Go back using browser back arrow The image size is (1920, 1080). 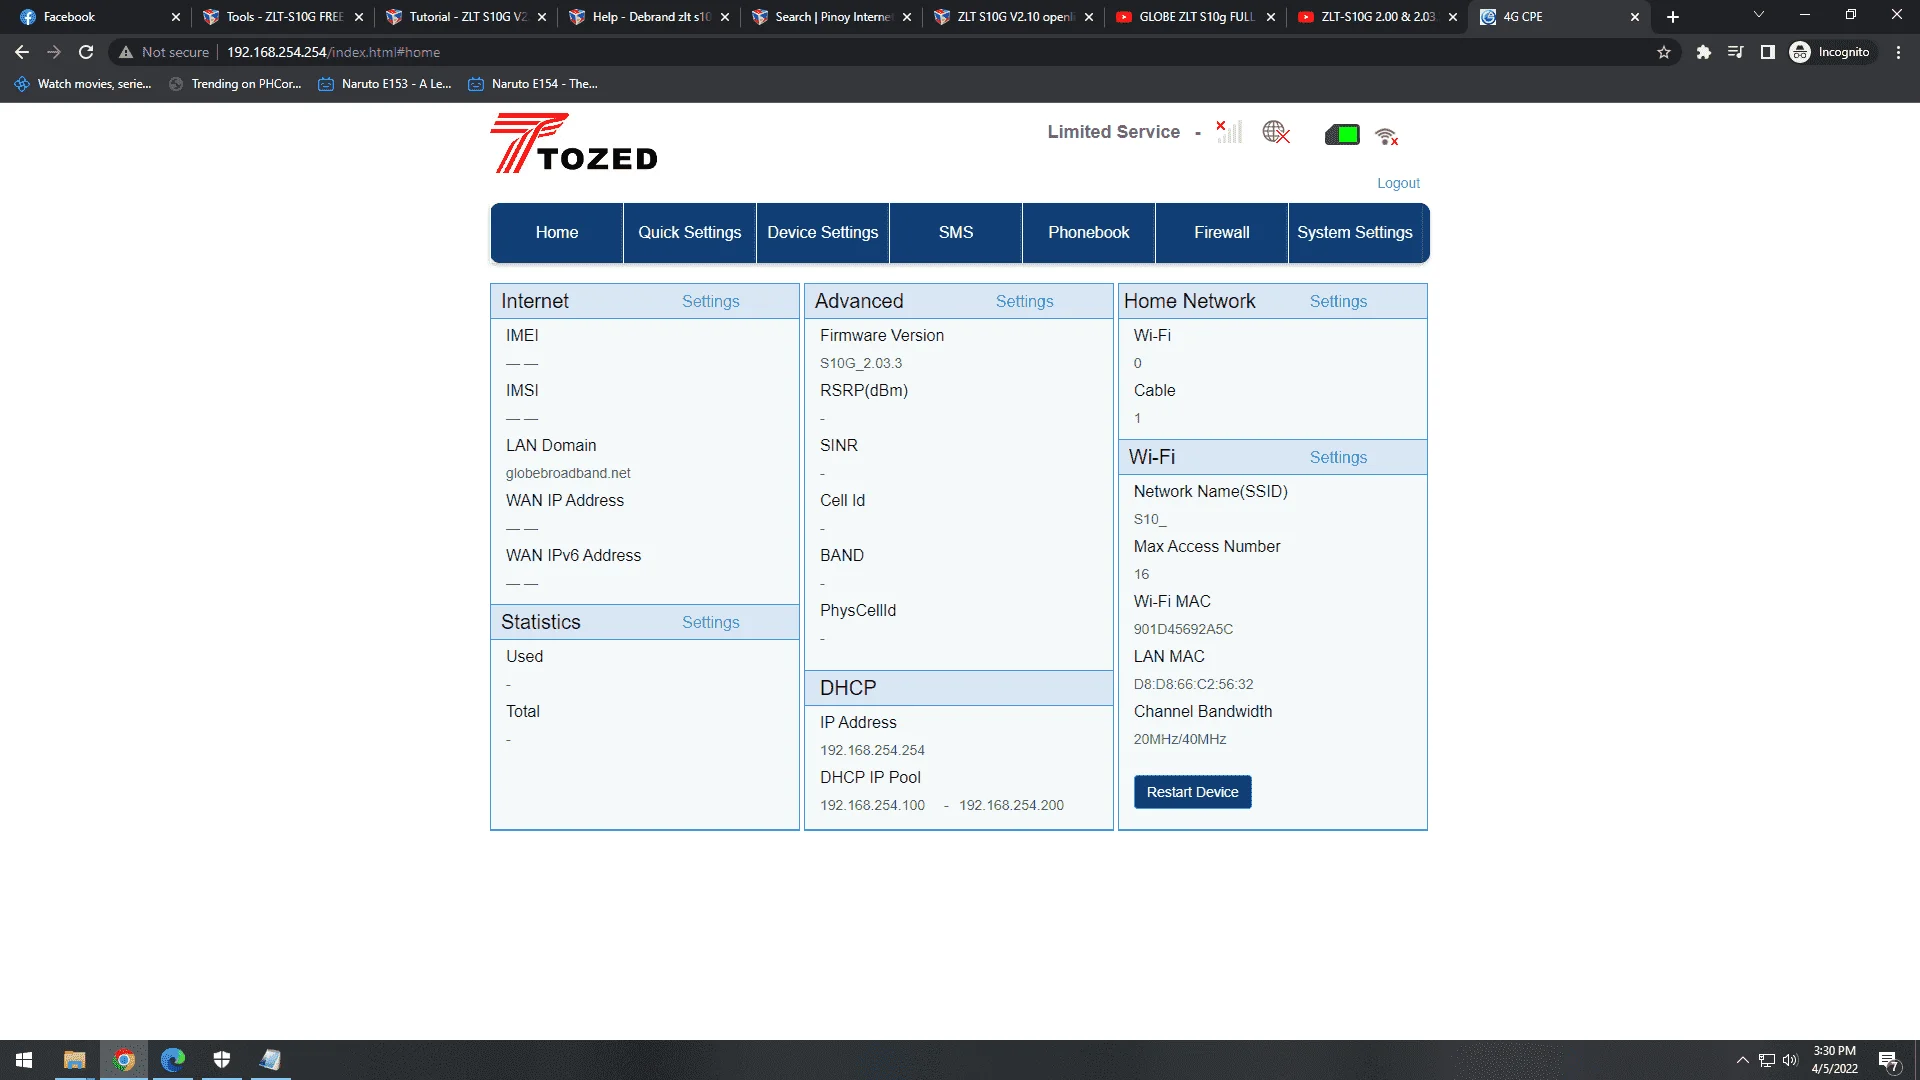(22, 52)
